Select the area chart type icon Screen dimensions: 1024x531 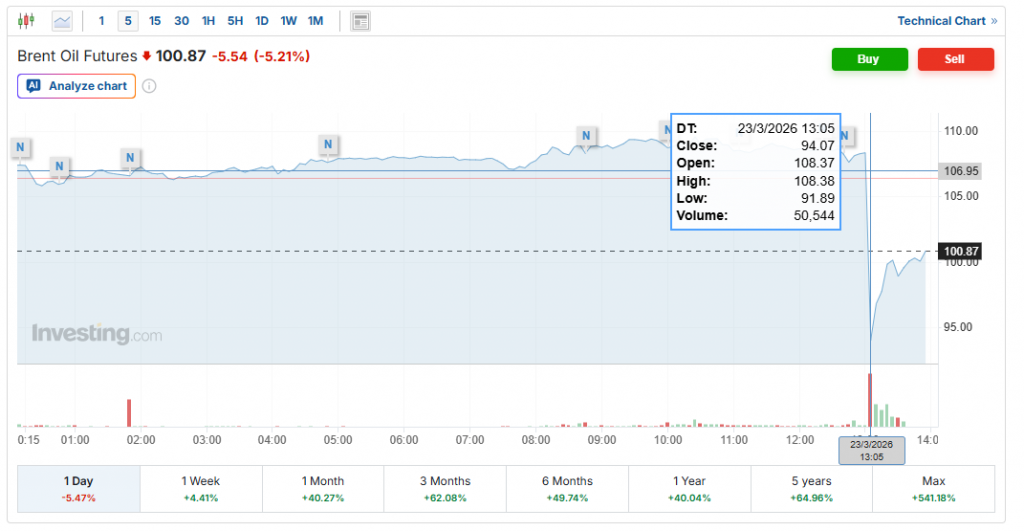pyautogui.click(x=62, y=21)
